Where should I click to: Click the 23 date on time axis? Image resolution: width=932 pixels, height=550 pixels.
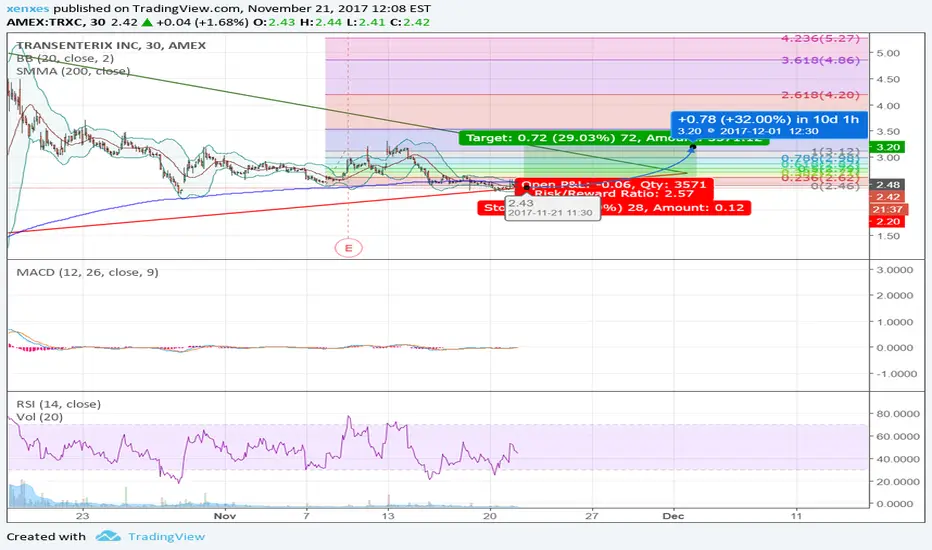(83, 516)
